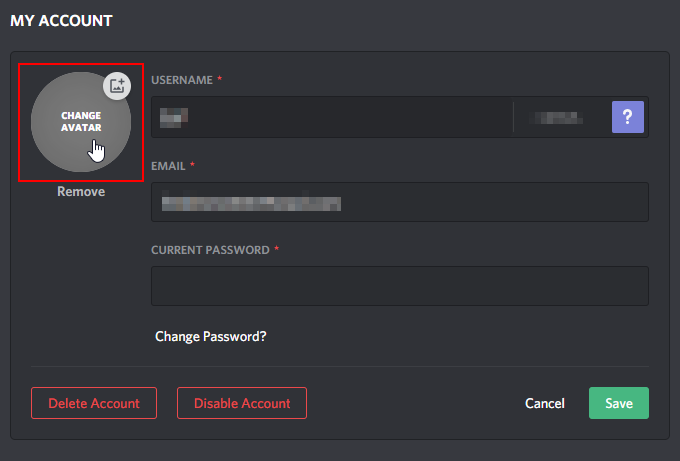Click the blurred username text
680x461 pixels.
(174, 118)
